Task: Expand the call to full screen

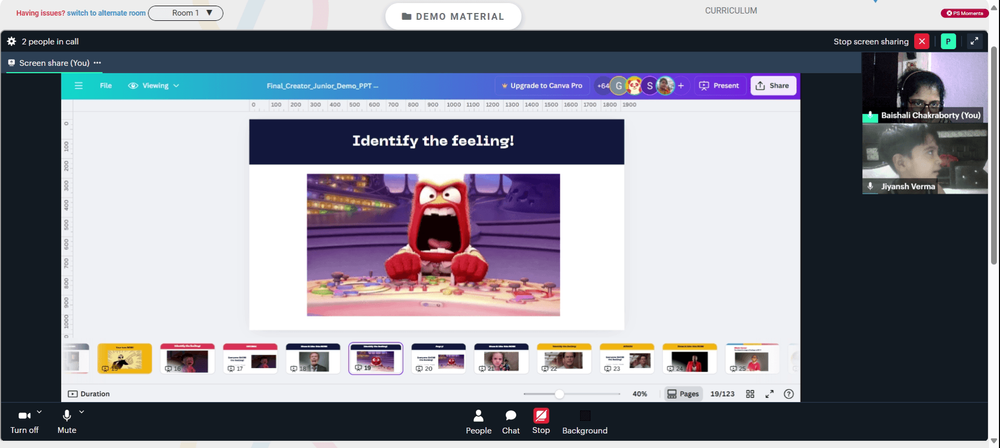Action: coord(974,41)
